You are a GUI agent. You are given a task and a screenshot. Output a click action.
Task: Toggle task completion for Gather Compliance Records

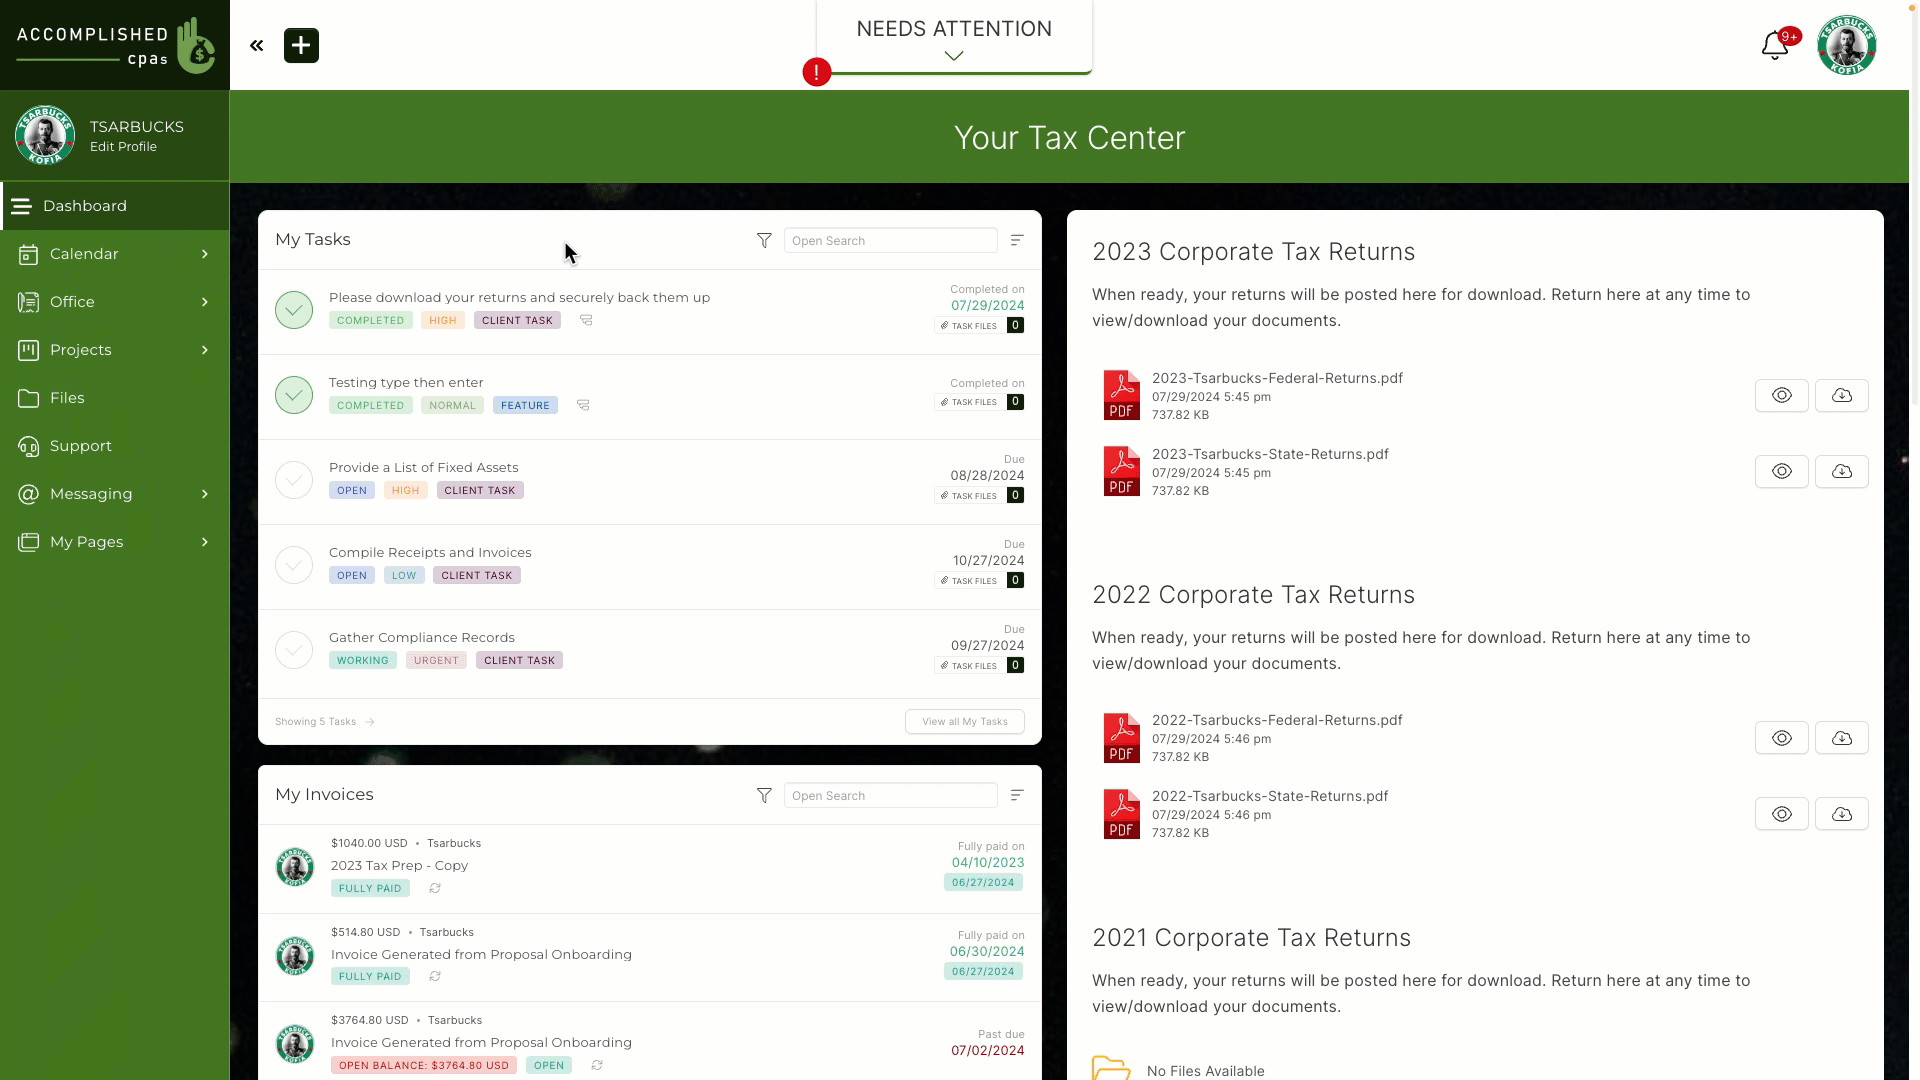(294, 649)
